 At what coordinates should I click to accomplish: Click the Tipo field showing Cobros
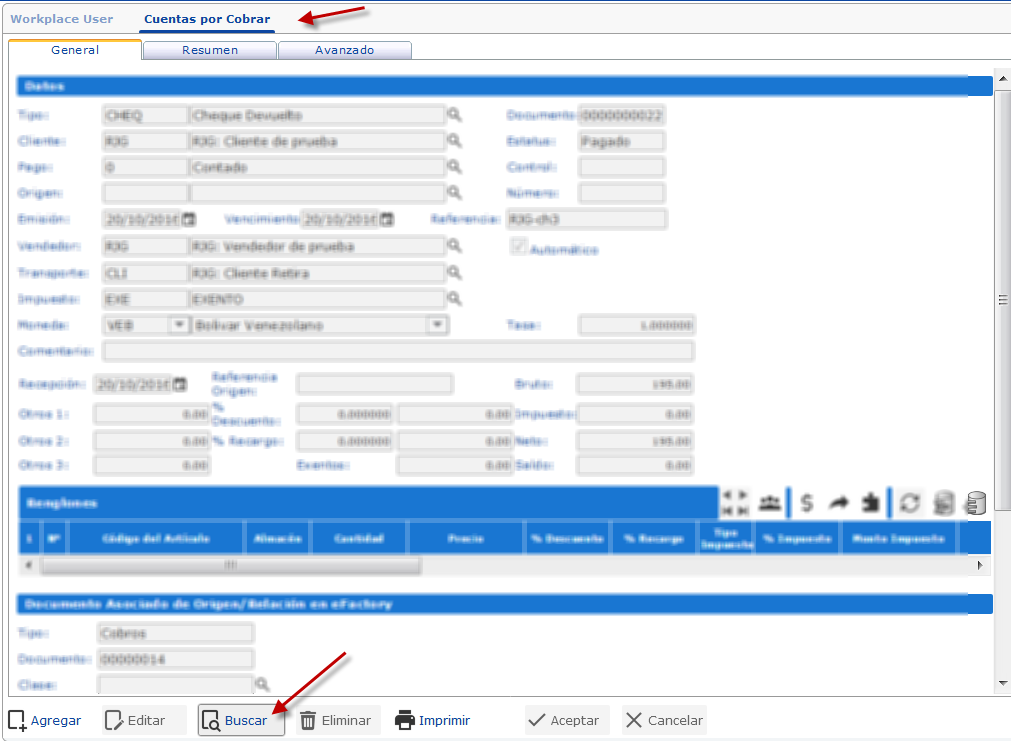tap(175, 633)
